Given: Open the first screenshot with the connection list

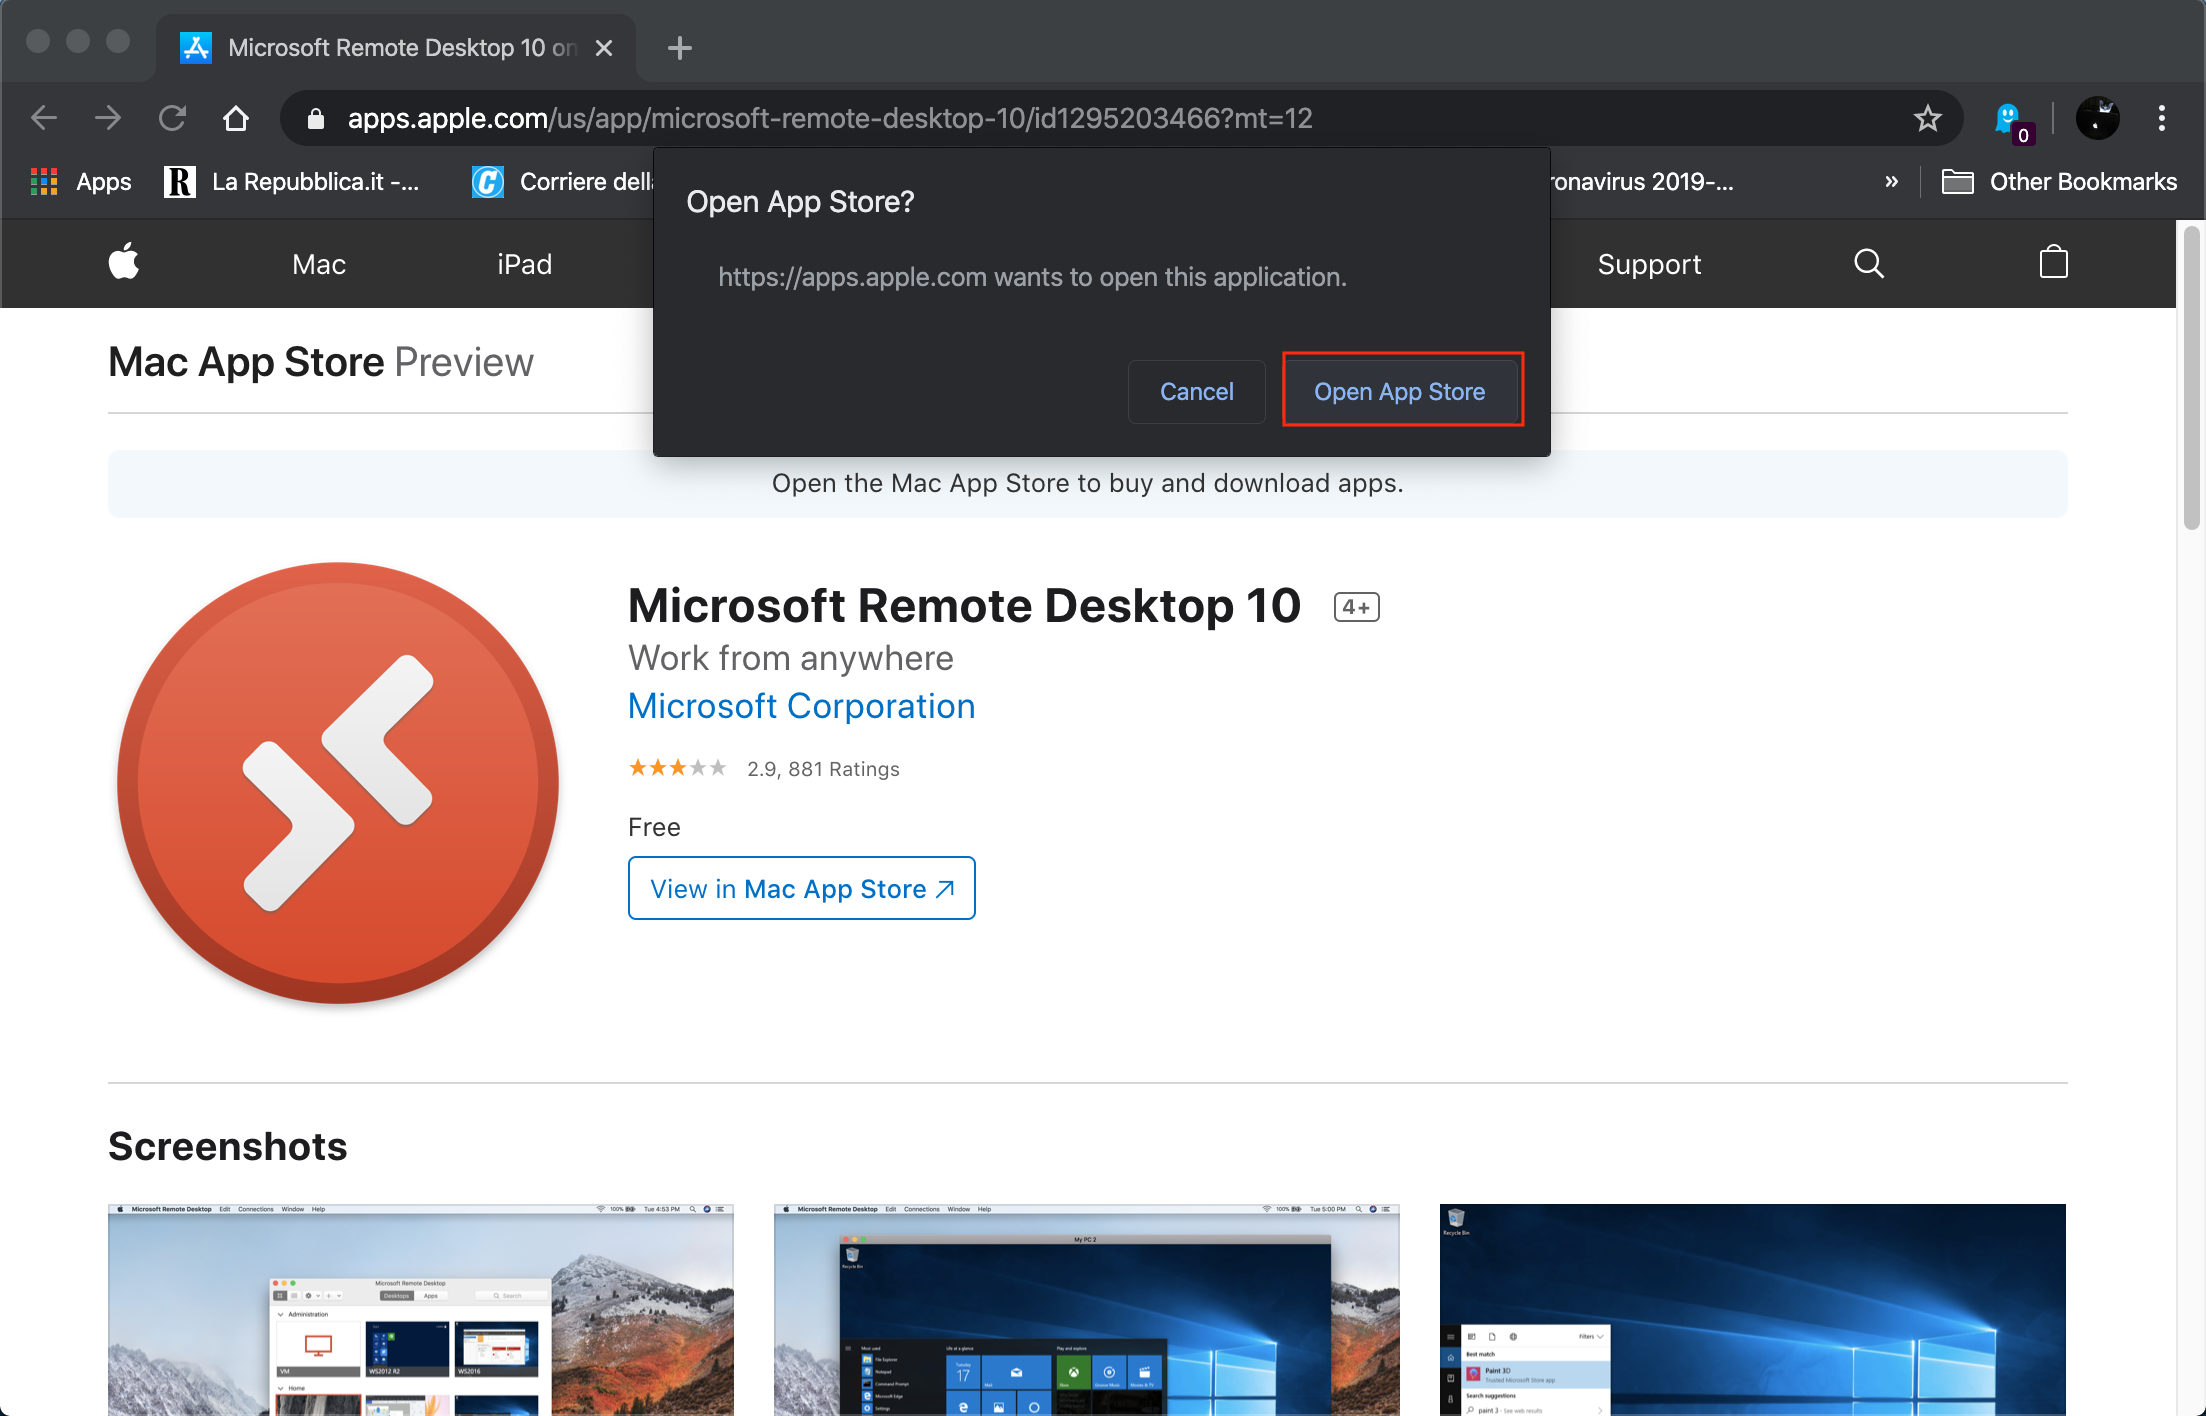Looking at the screenshot, I should tap(421, 1309).
